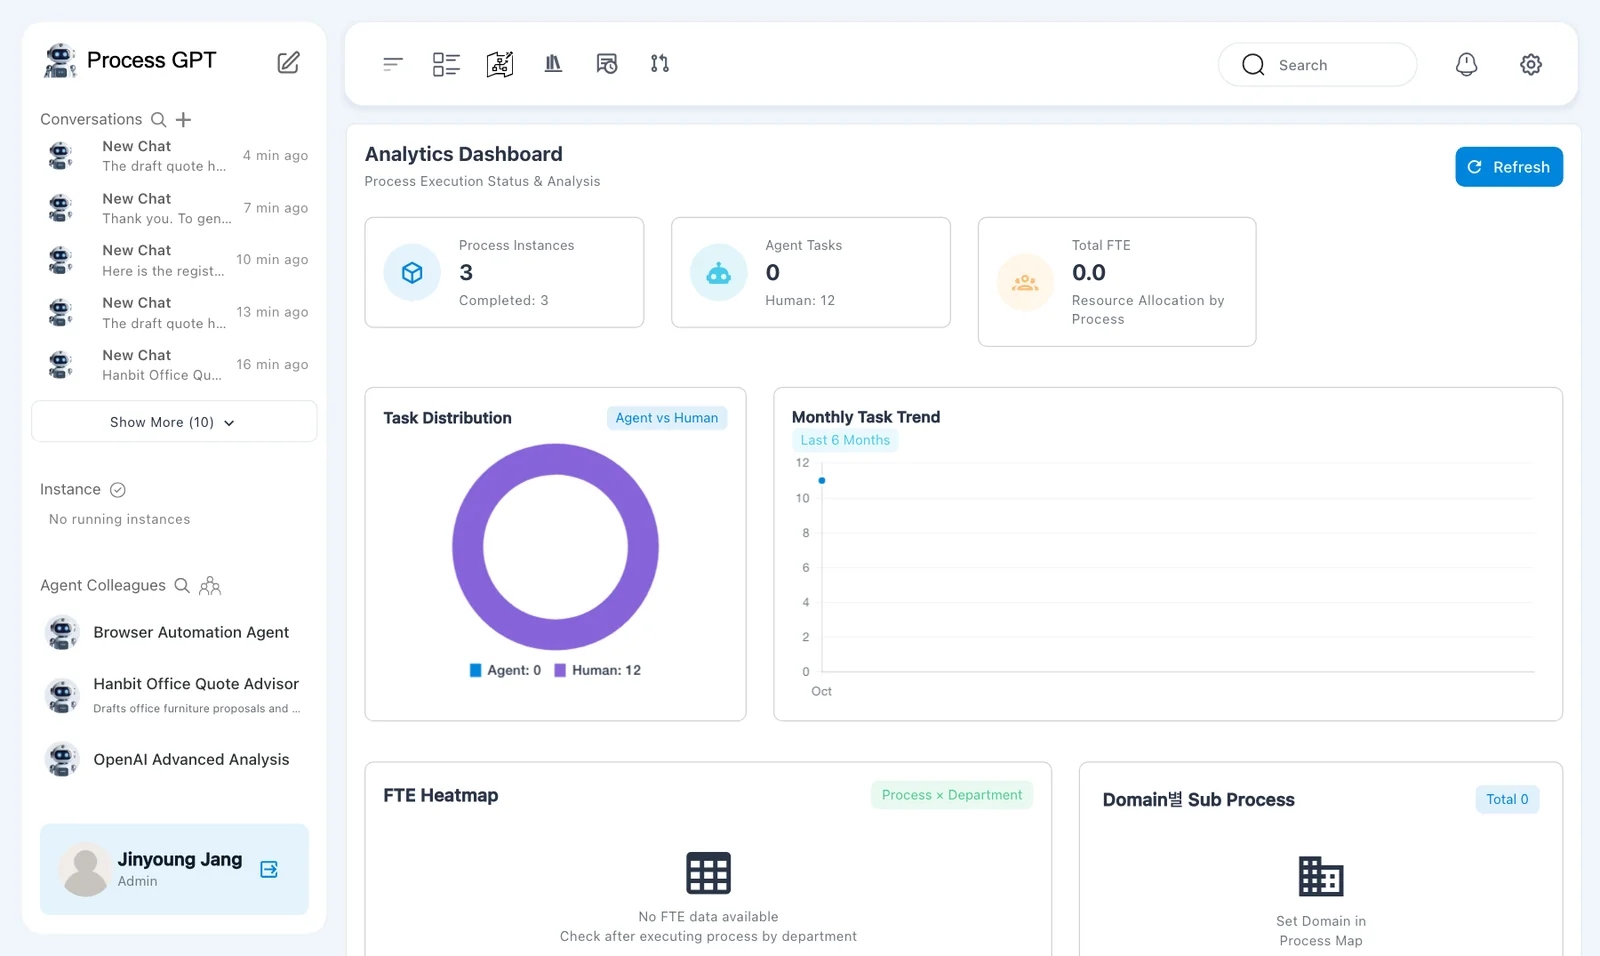1600x956 pixels.
Task: Open chat 'Here is the regist...'
Action: pos(175,260)
